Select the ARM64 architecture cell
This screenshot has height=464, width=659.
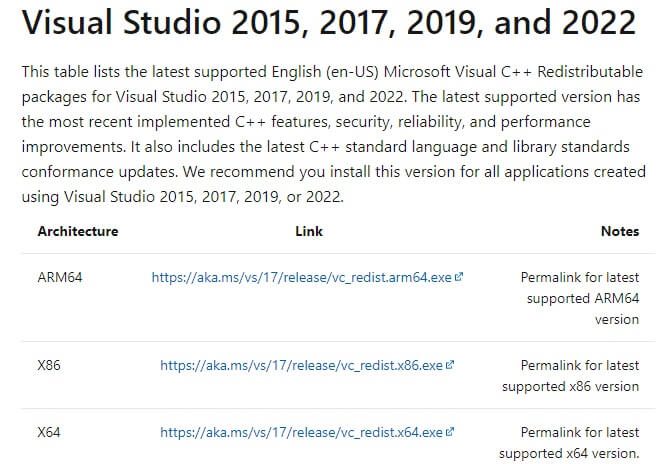[x=60, y=277]
